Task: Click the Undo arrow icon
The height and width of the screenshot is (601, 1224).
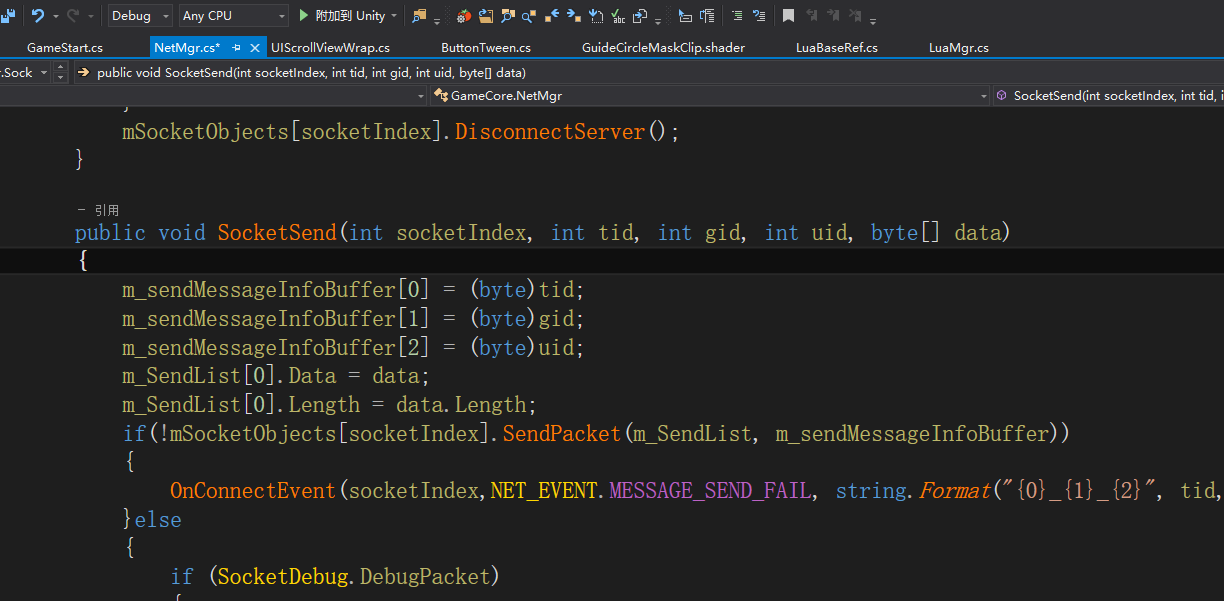Action: coord(38,15)
